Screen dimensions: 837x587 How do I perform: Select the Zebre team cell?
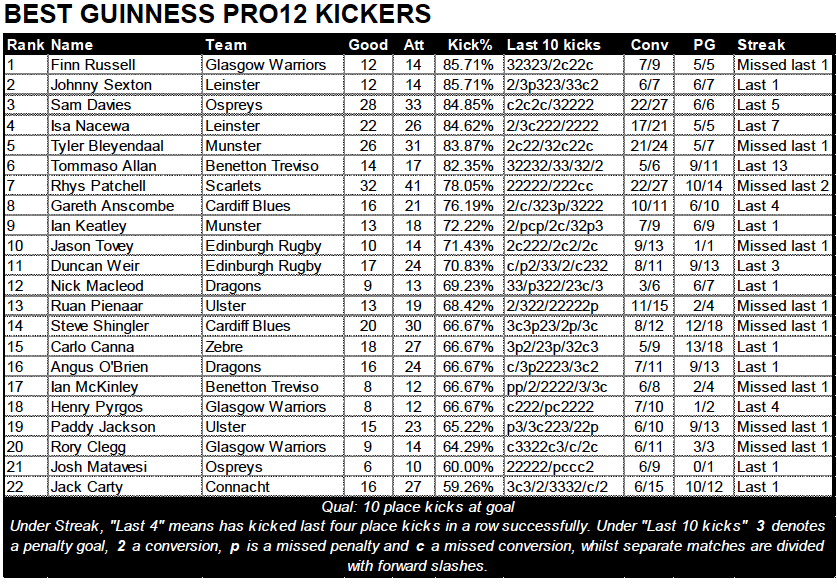[x=273, y=347]
